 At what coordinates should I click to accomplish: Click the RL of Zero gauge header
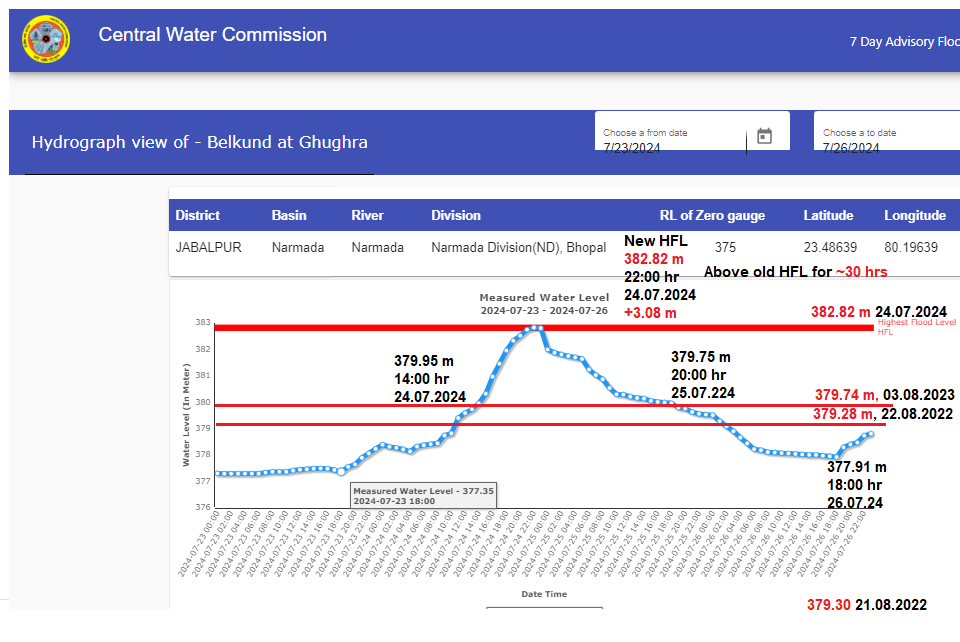coord(712,215)
